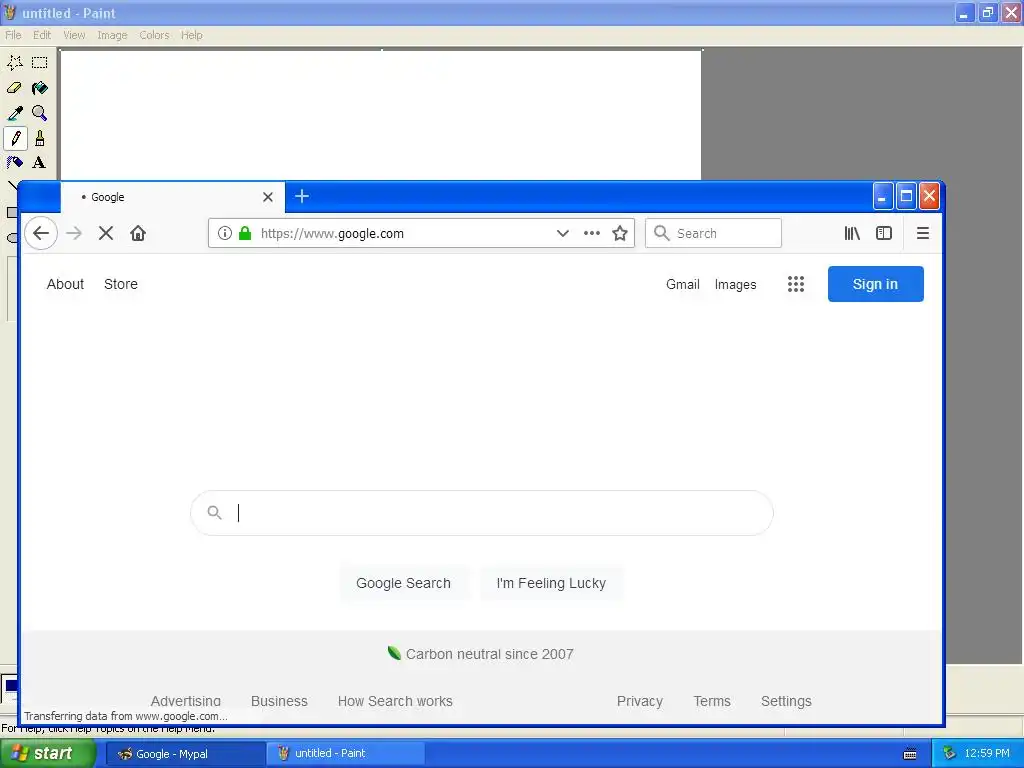Show site information icon in address bar

click(x=225, y=233)
